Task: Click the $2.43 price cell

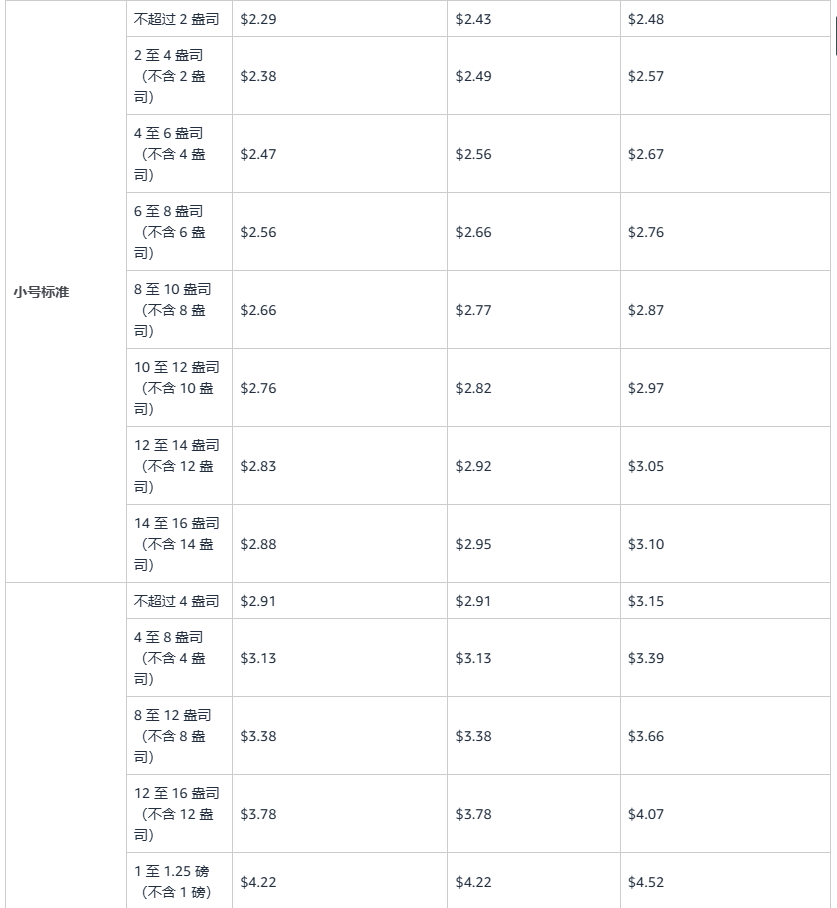Action: [x=473, y=19]
